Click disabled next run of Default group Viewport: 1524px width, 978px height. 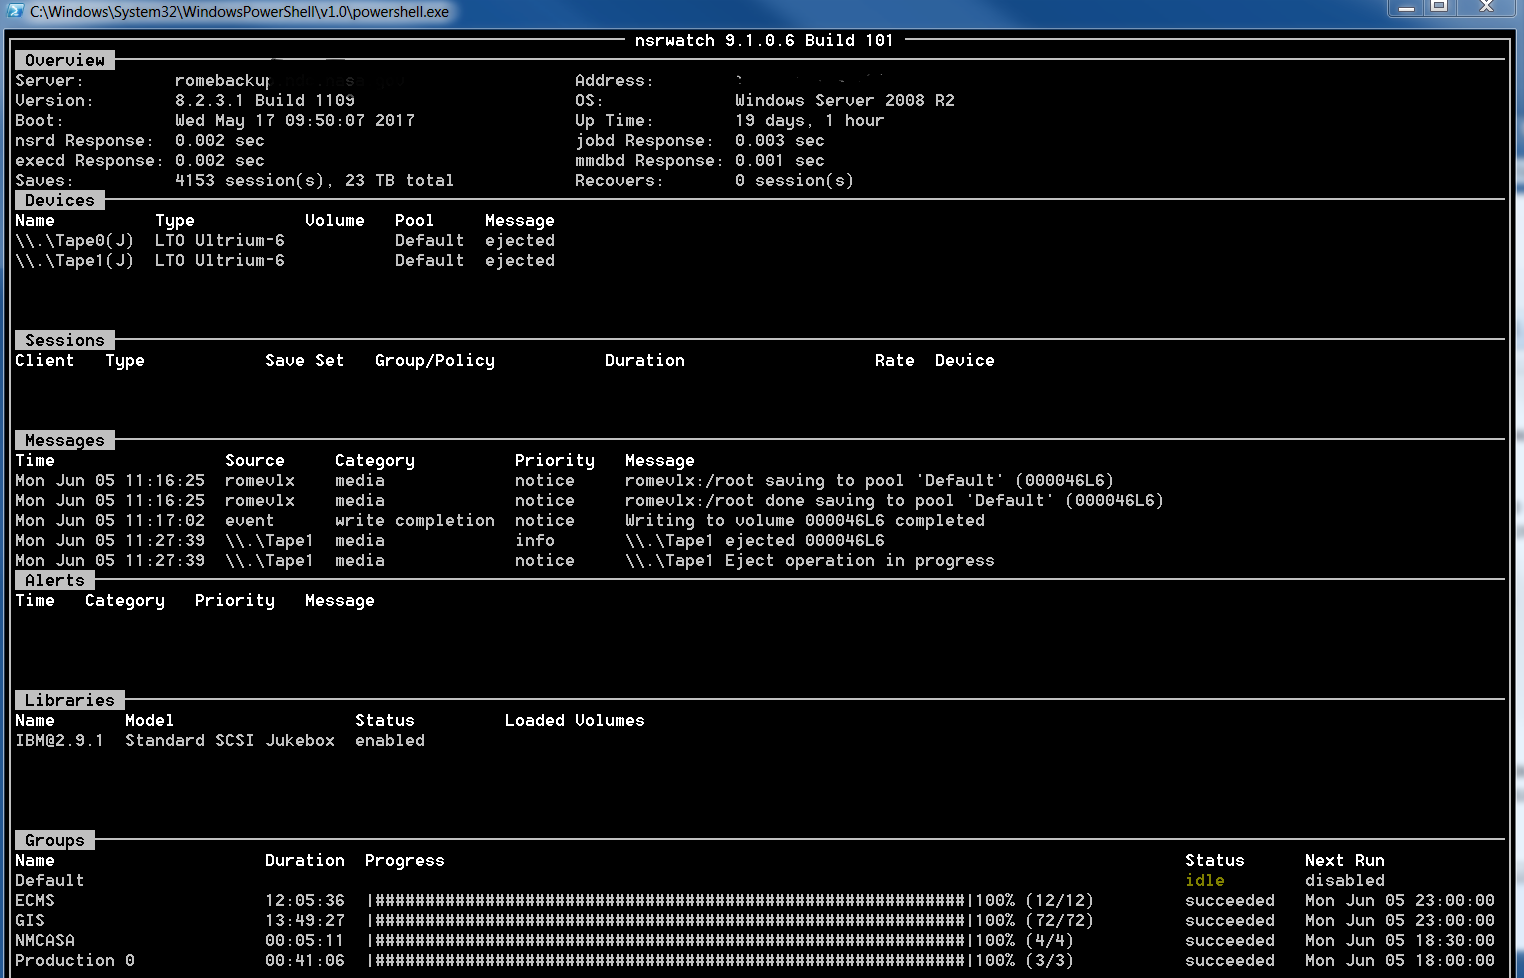tap(1345, 880)
